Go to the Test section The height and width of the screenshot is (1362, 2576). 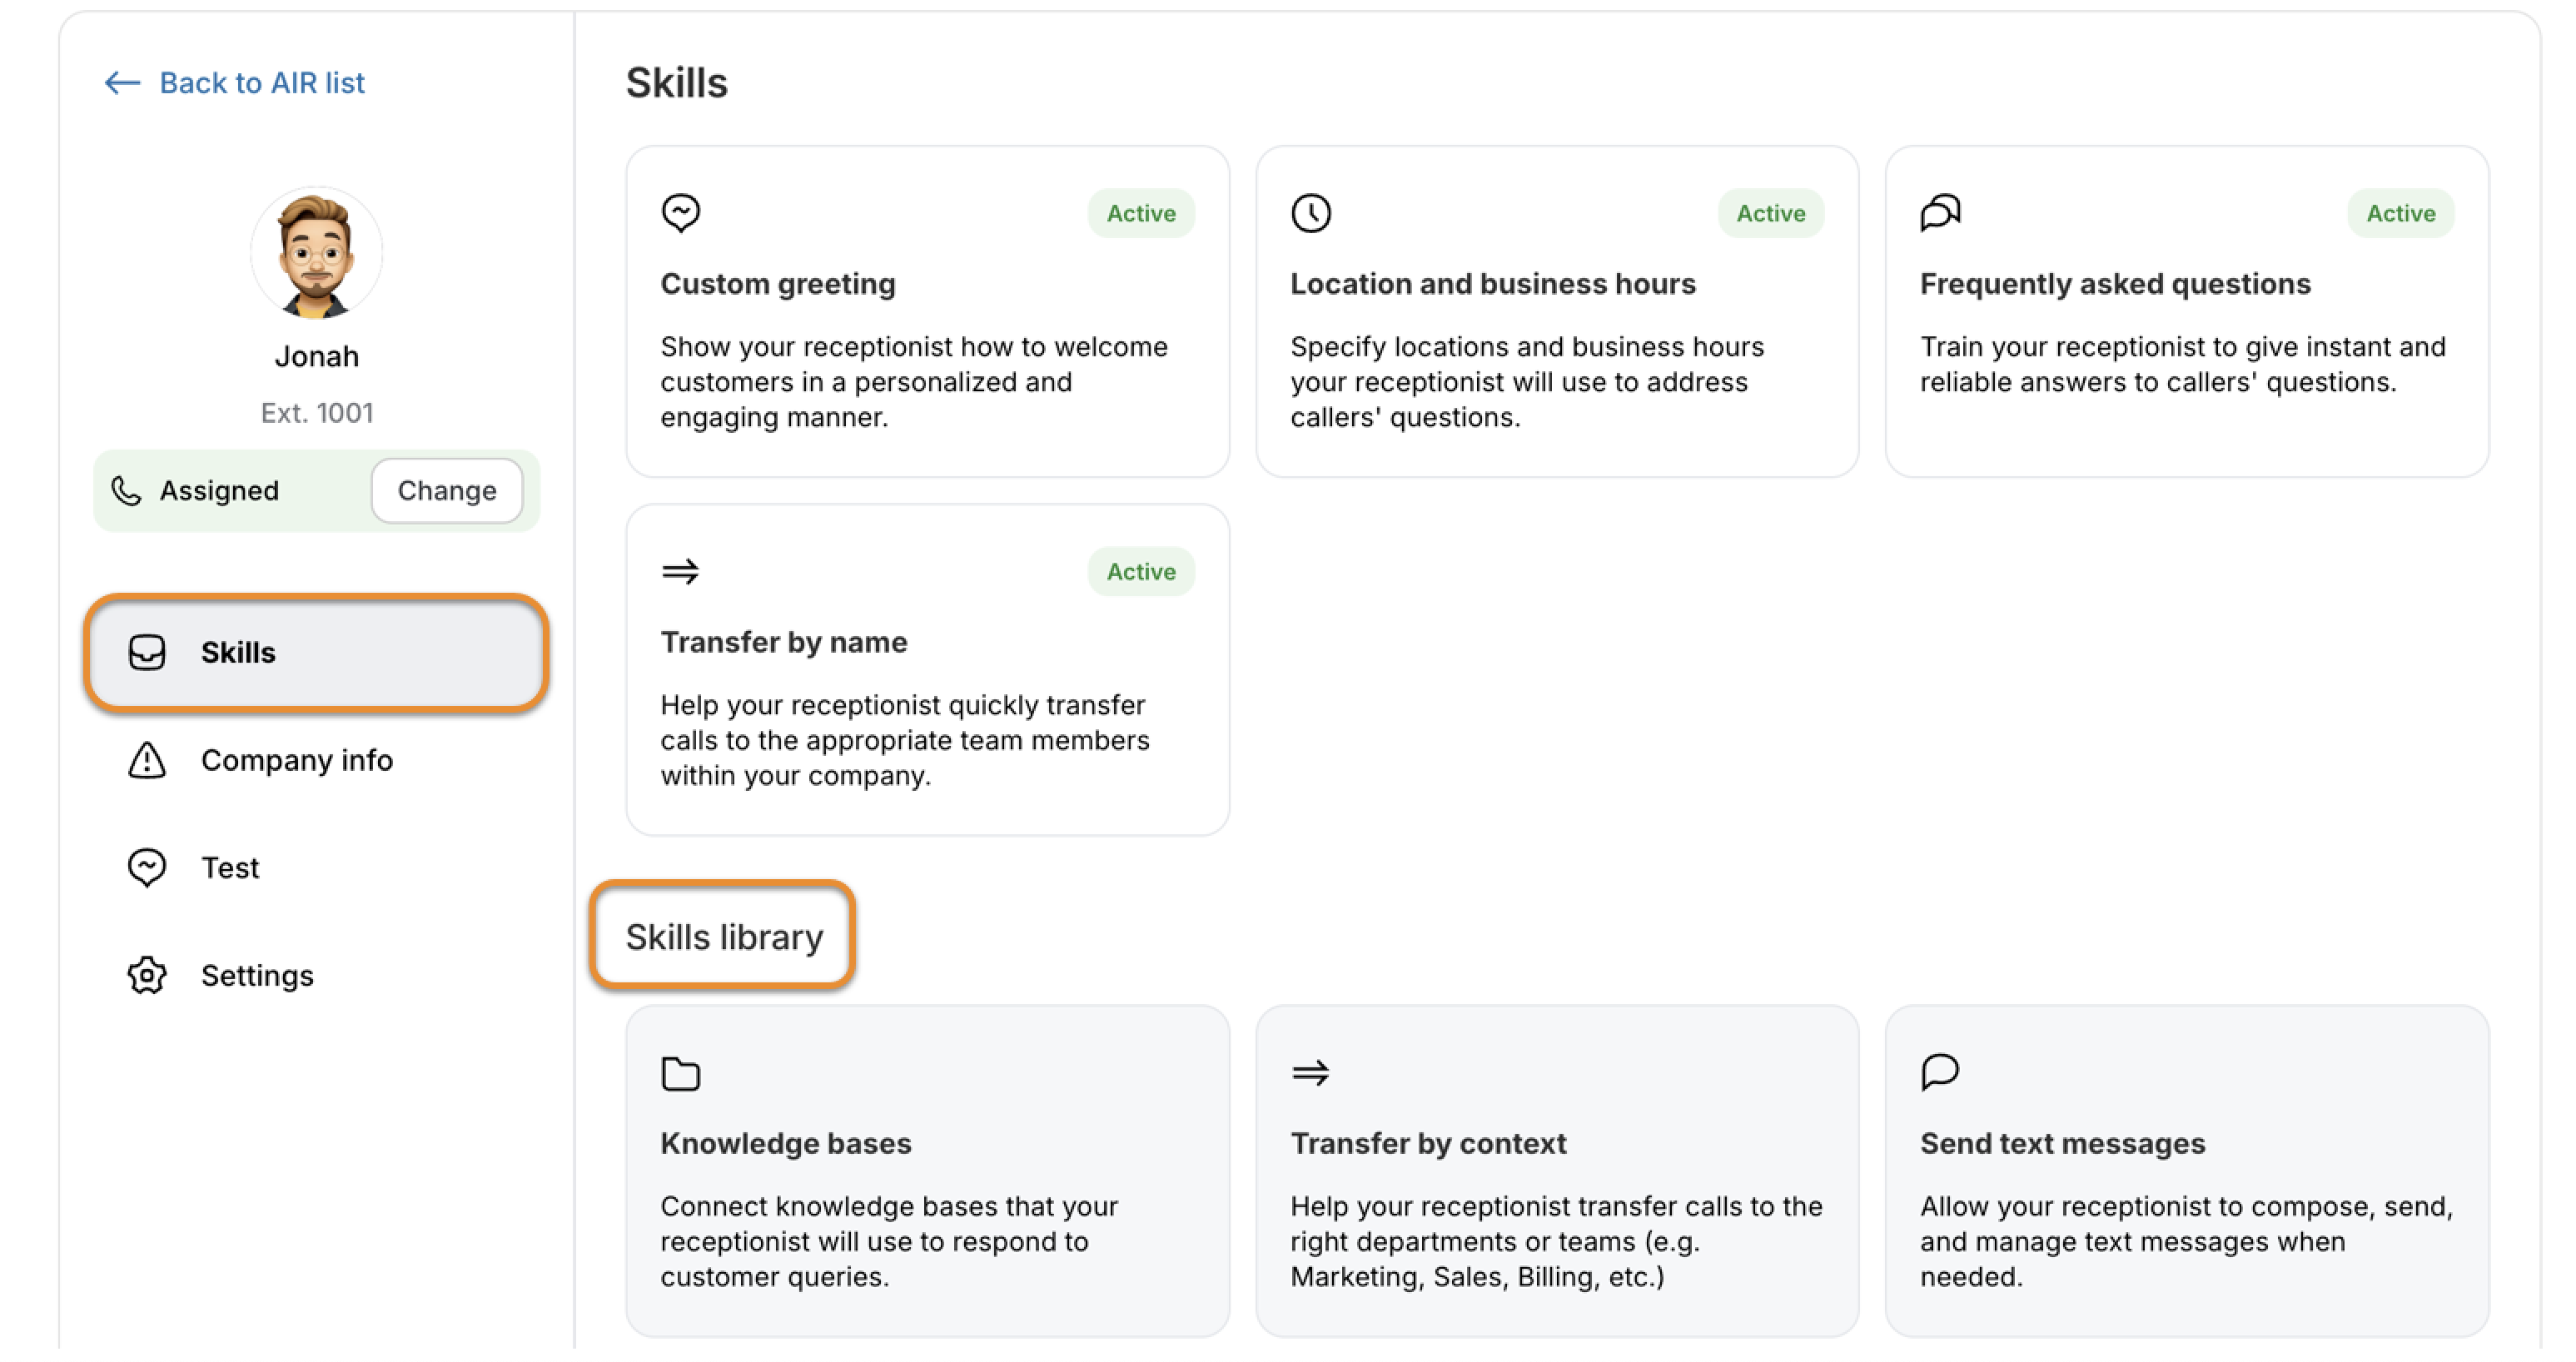coord(230,867)
